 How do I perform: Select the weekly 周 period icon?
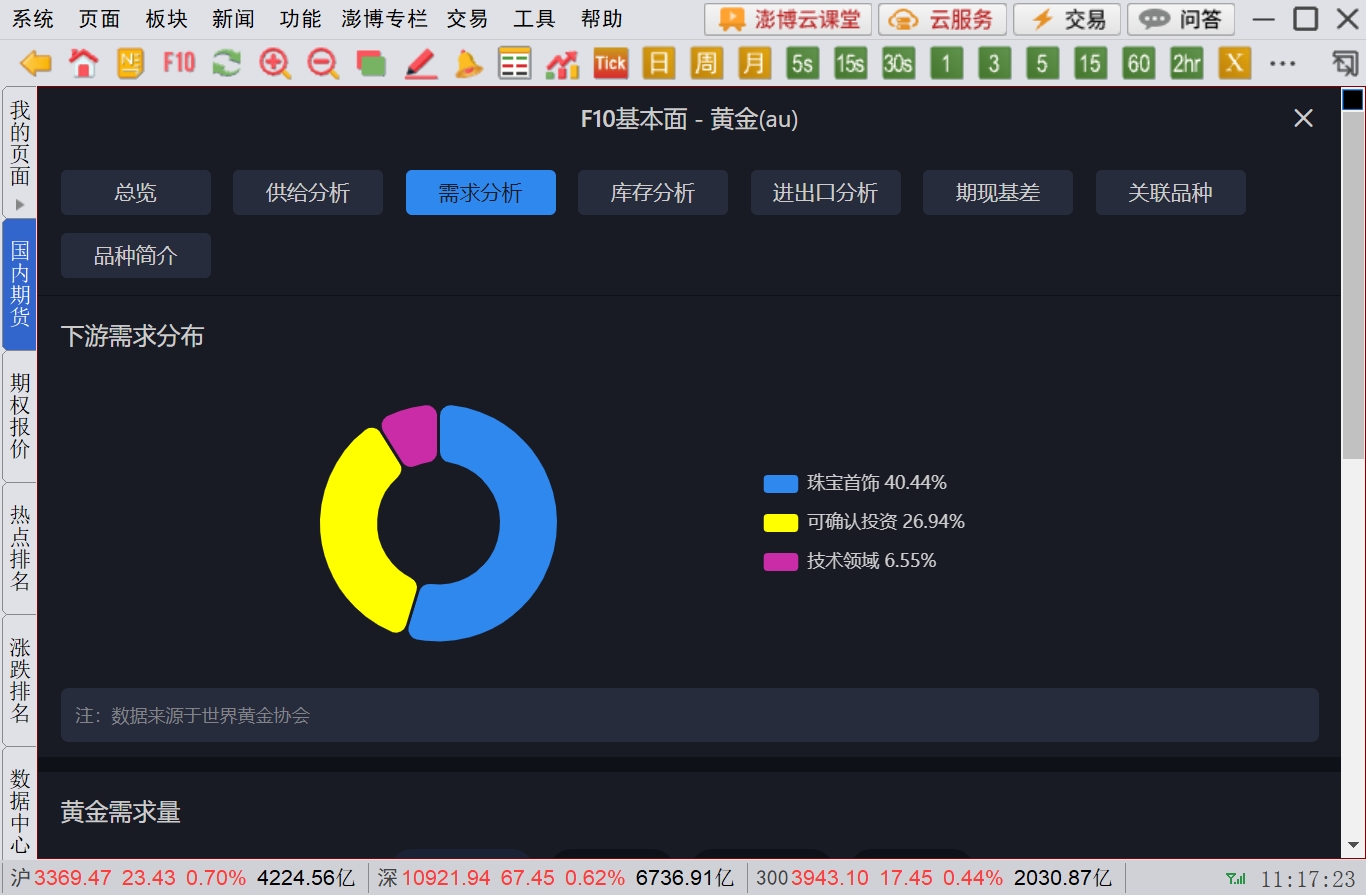[x=706, y=64]
